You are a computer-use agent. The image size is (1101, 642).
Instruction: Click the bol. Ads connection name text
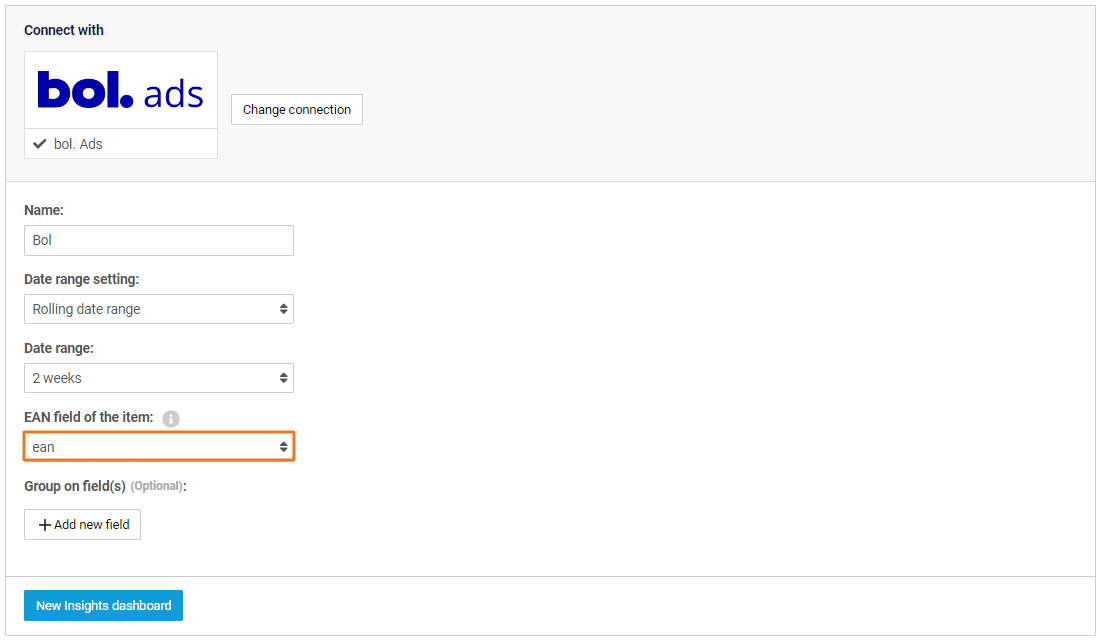point(78,144)
